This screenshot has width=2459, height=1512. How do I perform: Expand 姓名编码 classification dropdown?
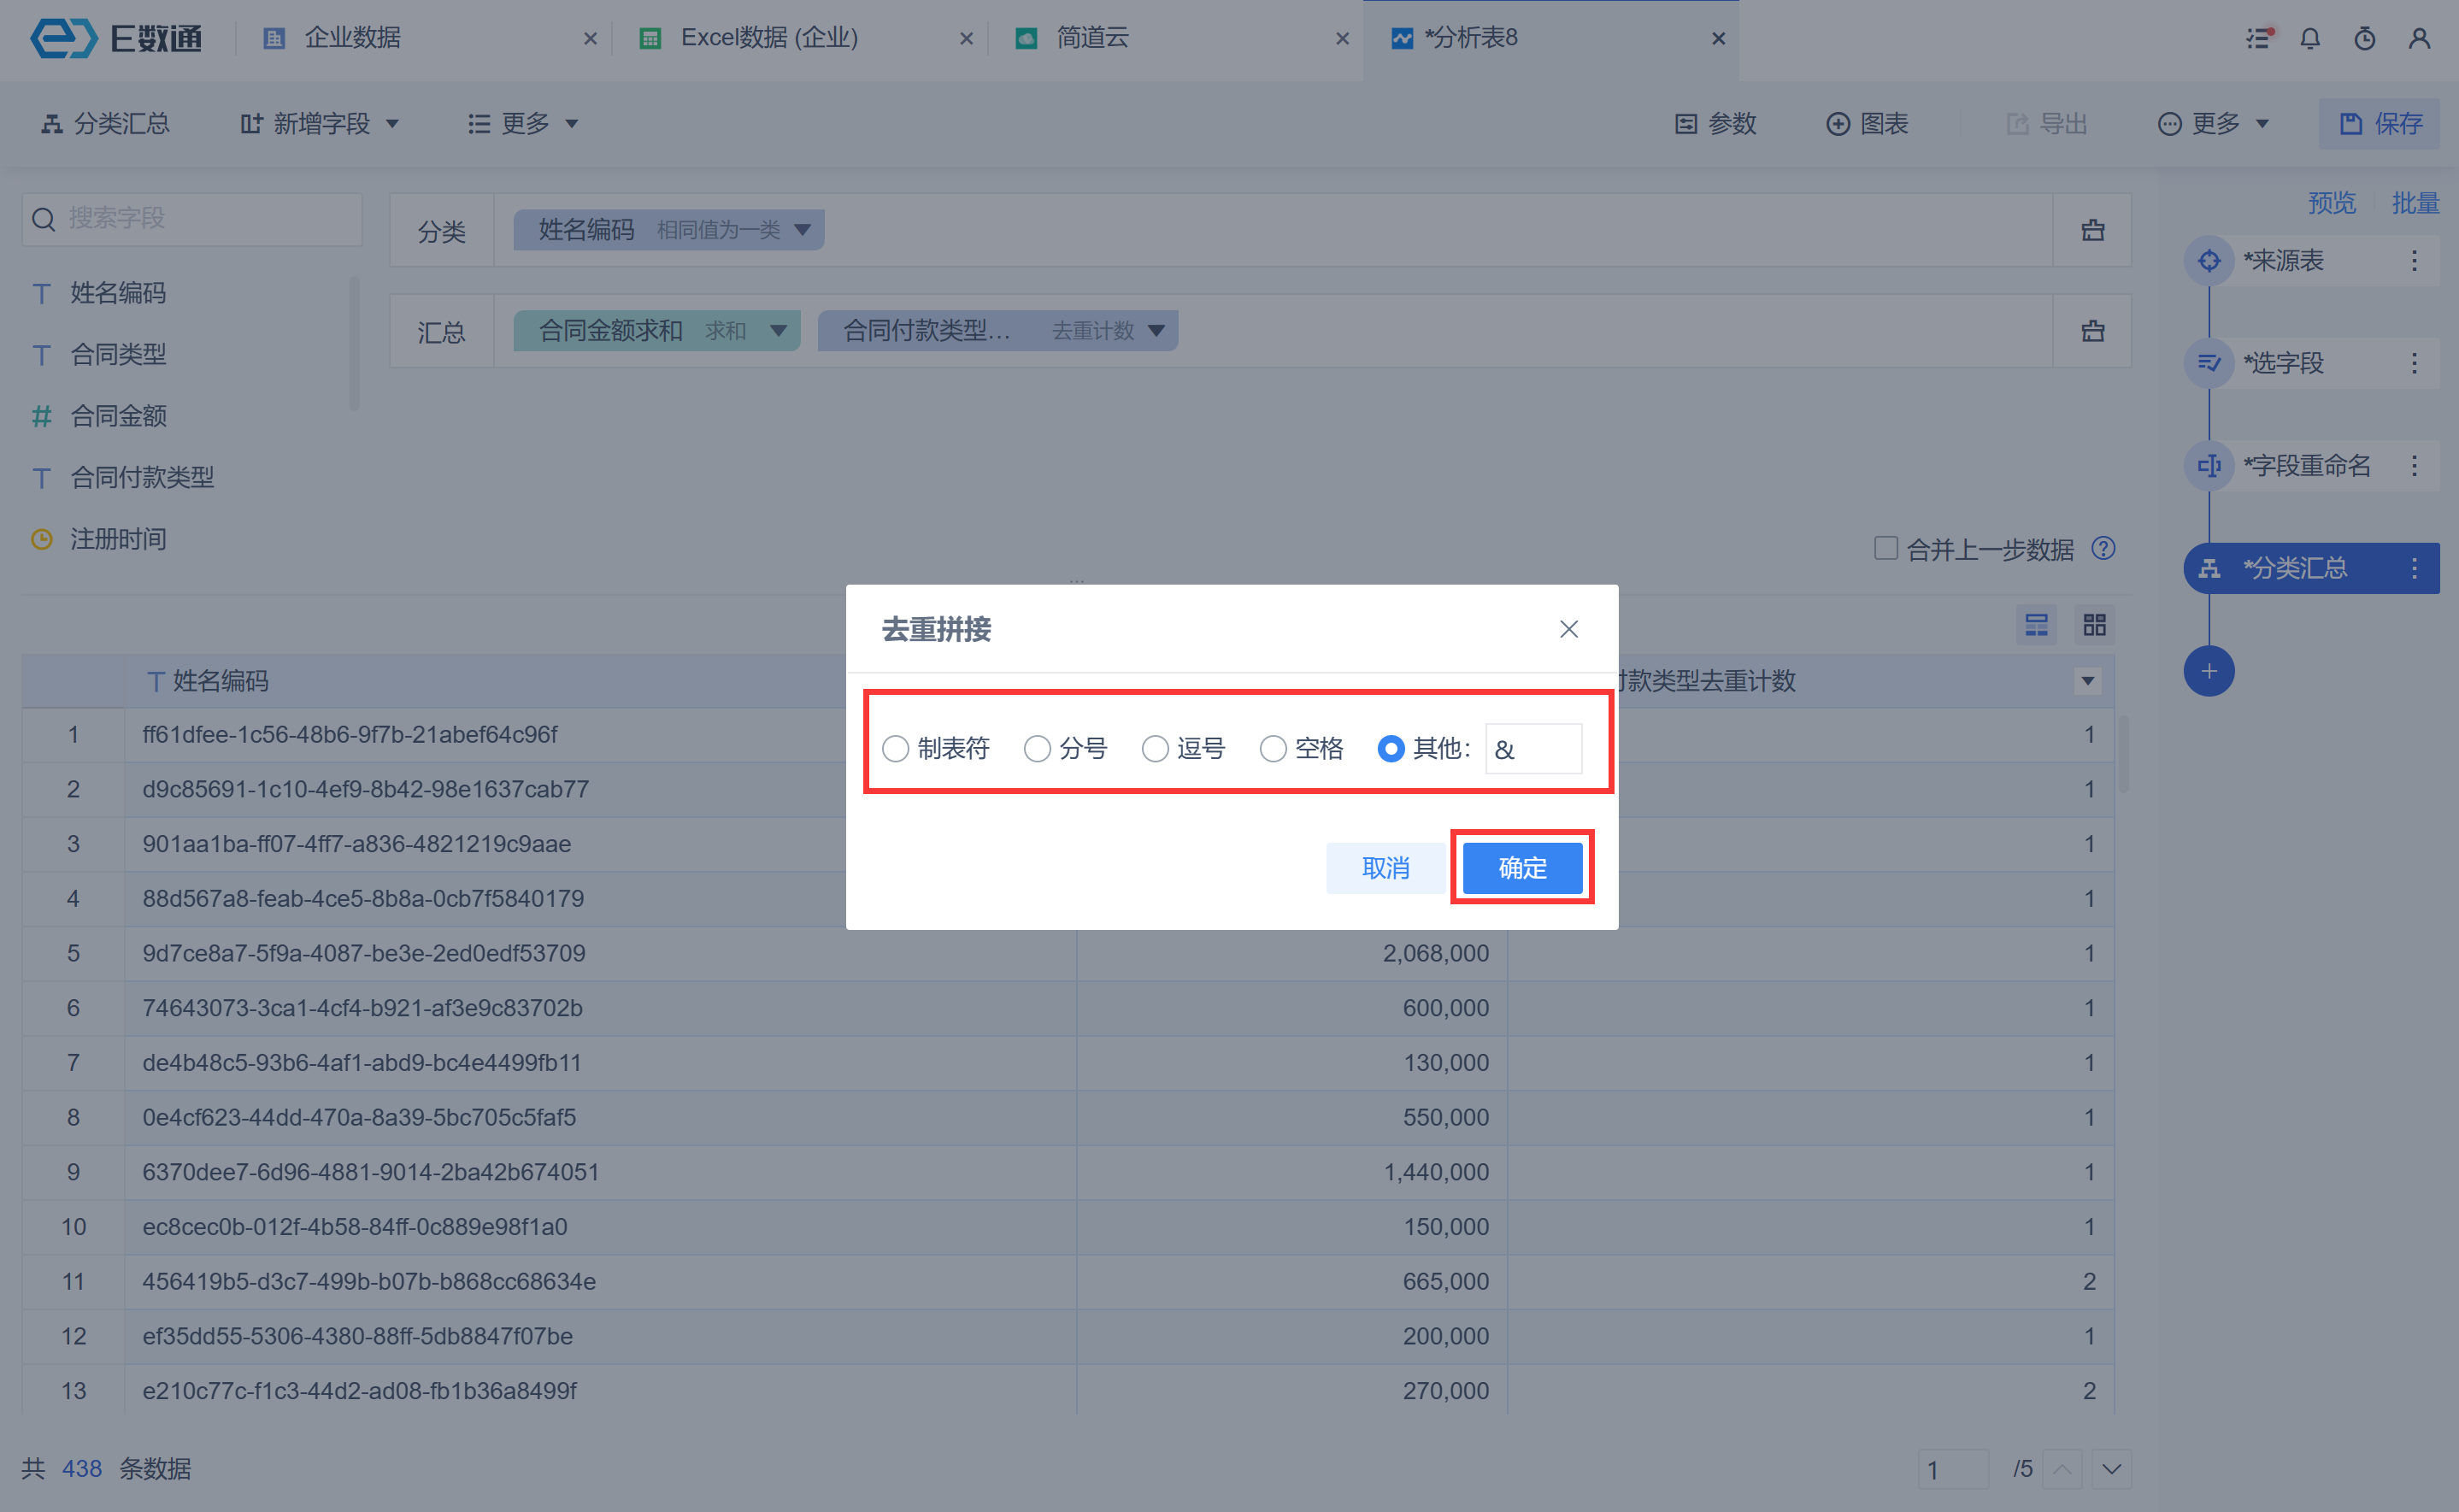pyautogui.click(x=802, y=230)
